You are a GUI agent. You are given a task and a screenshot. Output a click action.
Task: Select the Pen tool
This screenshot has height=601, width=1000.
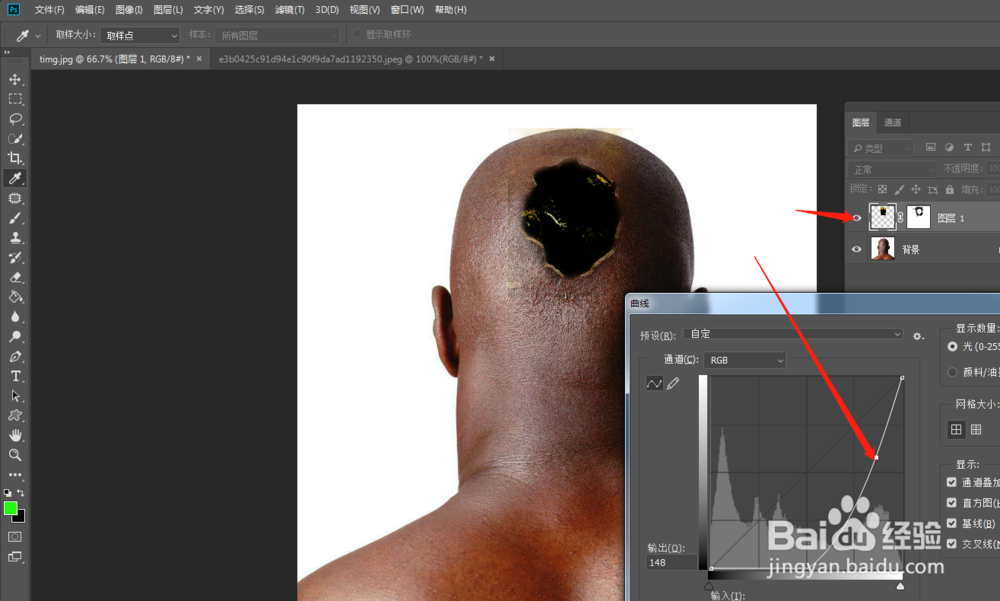tap(15, 357)
